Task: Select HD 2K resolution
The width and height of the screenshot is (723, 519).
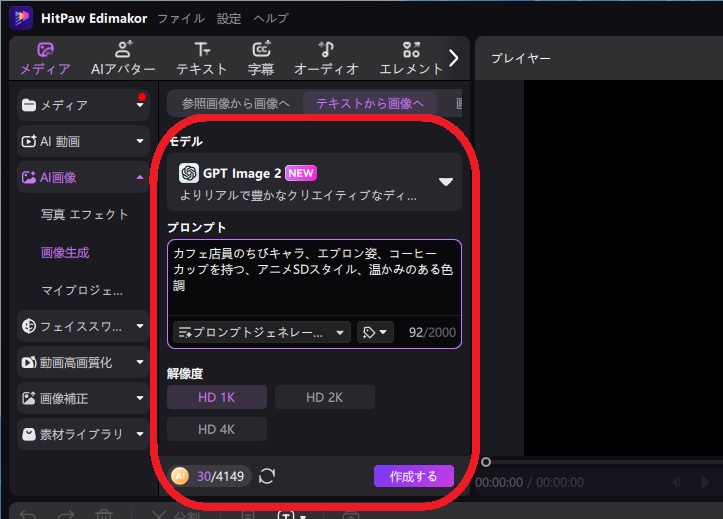Action: (x=325, y=397)
